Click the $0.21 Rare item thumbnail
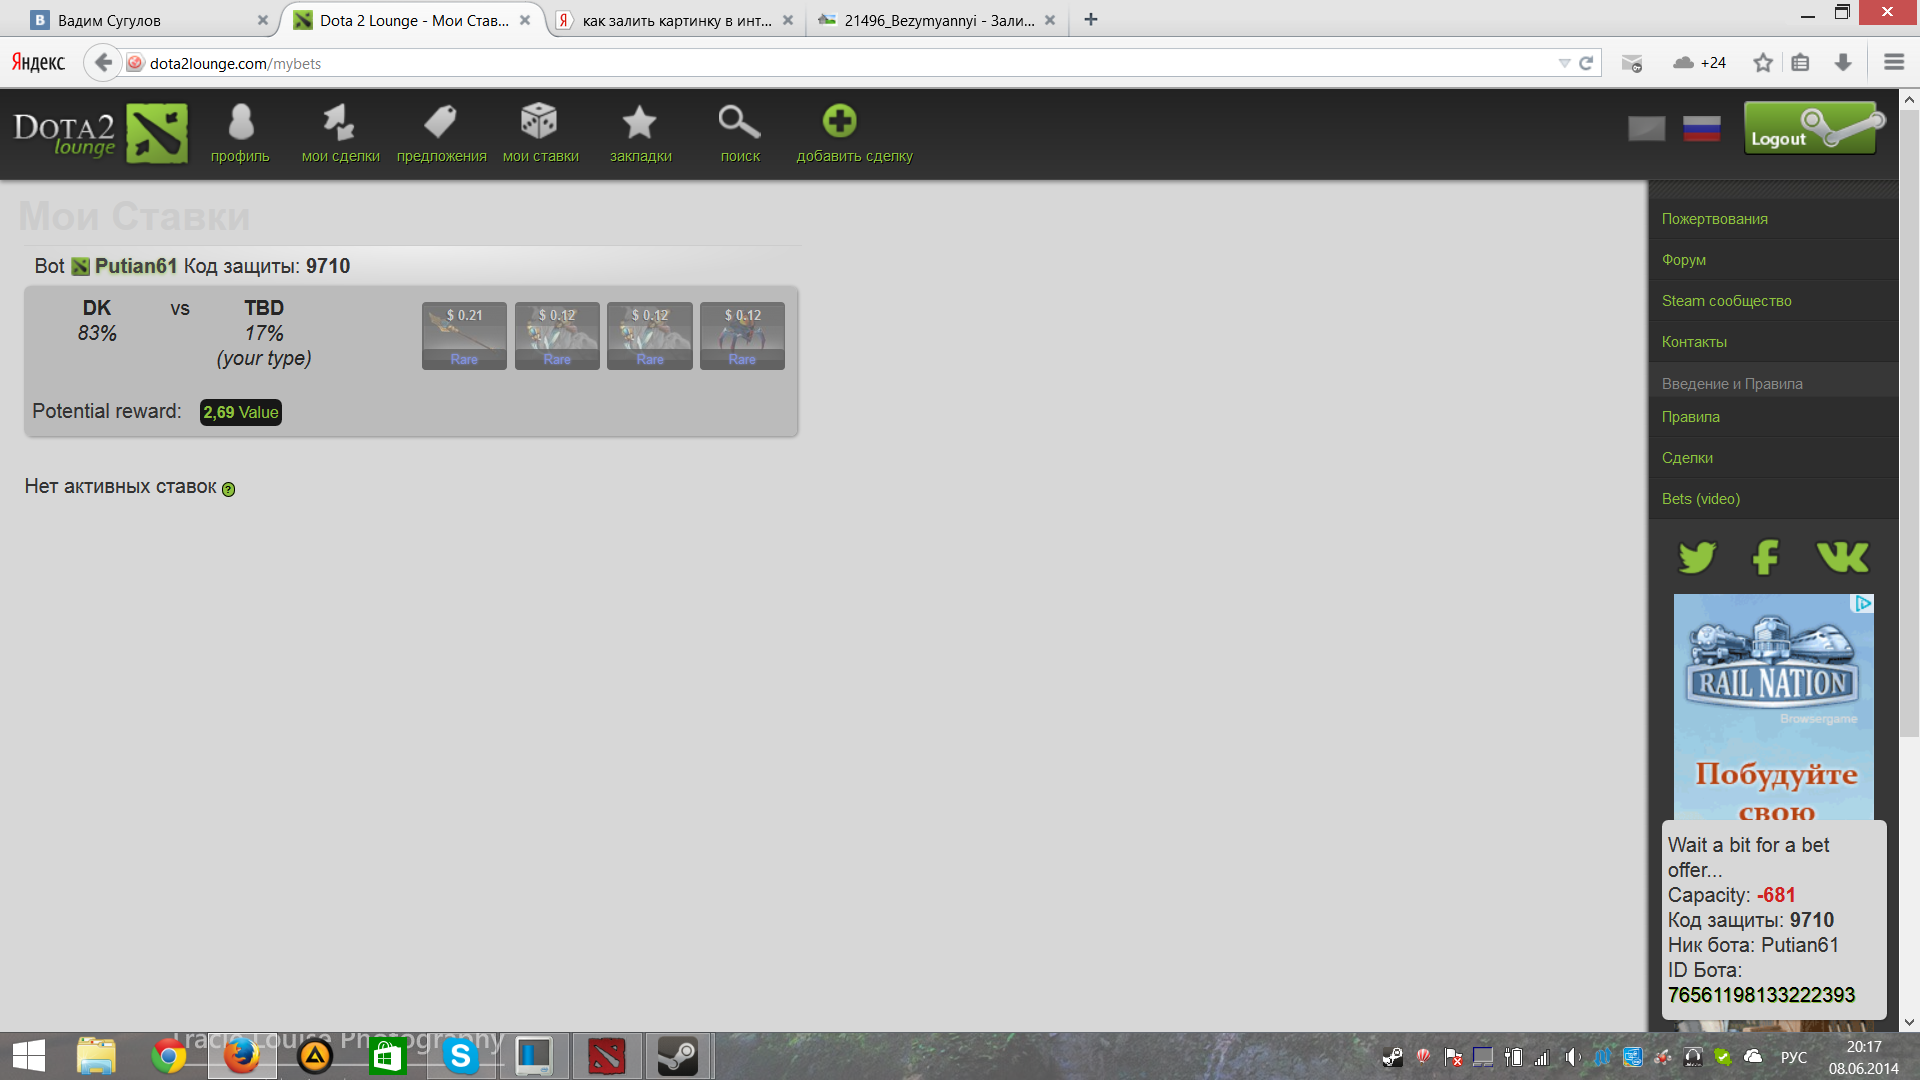Image resolution: width=1920 pixels, height=1080 pixels. click(x=464, y=336)
